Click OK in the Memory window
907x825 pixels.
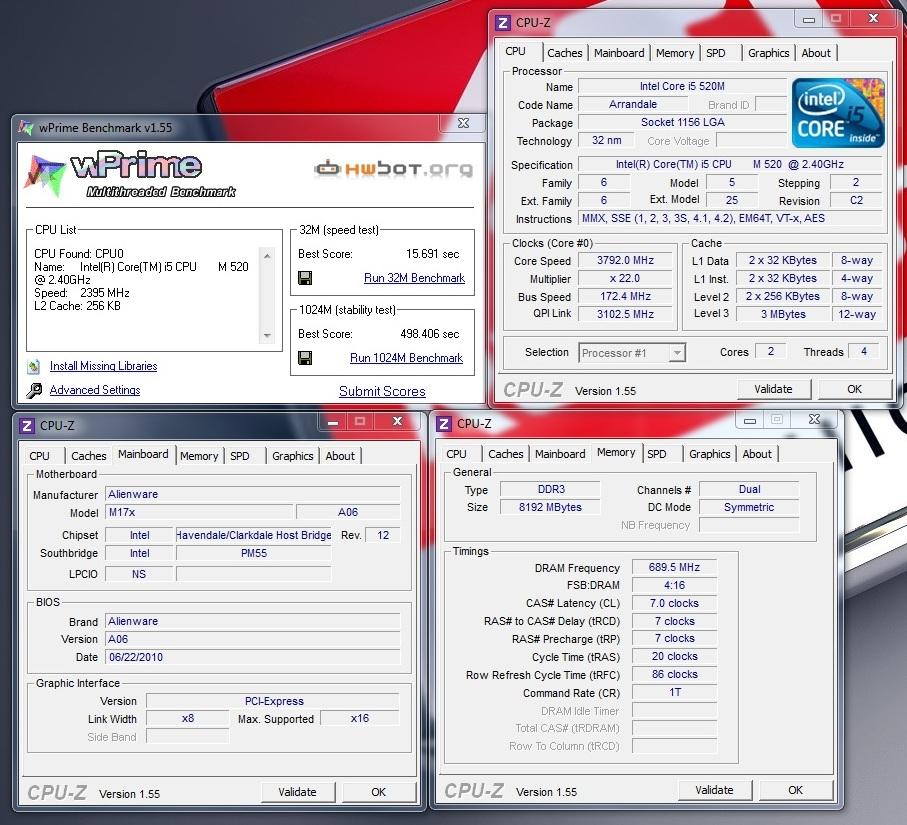tap(795, 790)
